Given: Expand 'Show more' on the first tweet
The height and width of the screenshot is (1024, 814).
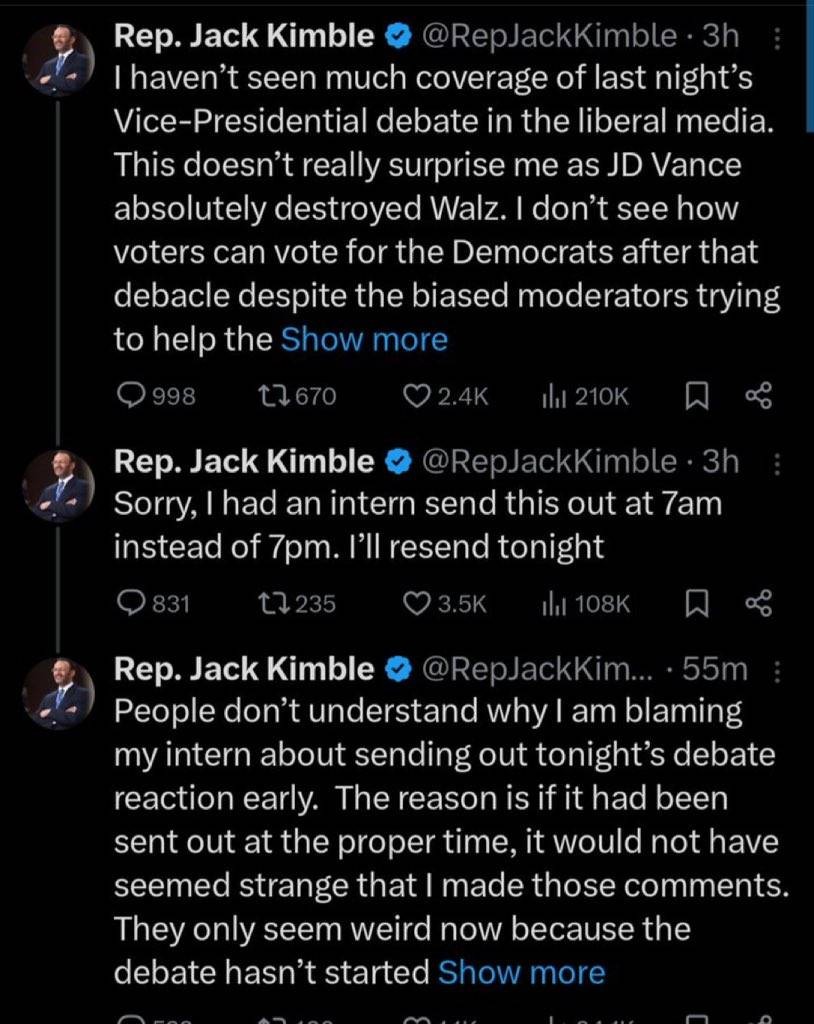Looking at the screenshot, I should coord(364,340).
